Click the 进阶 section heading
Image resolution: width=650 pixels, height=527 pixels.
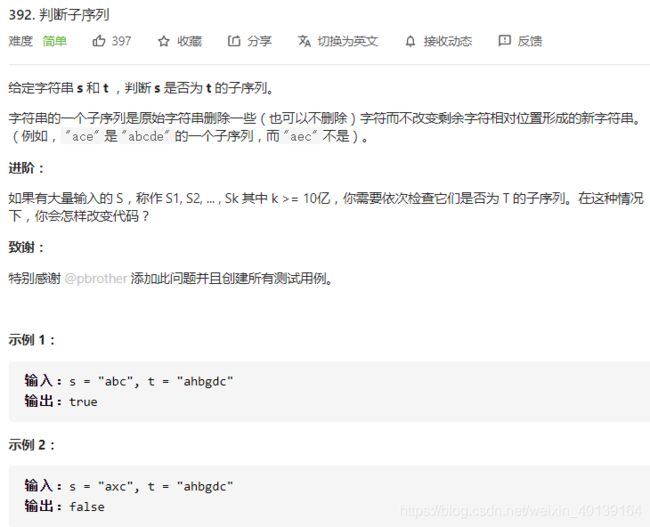(26, 168)
